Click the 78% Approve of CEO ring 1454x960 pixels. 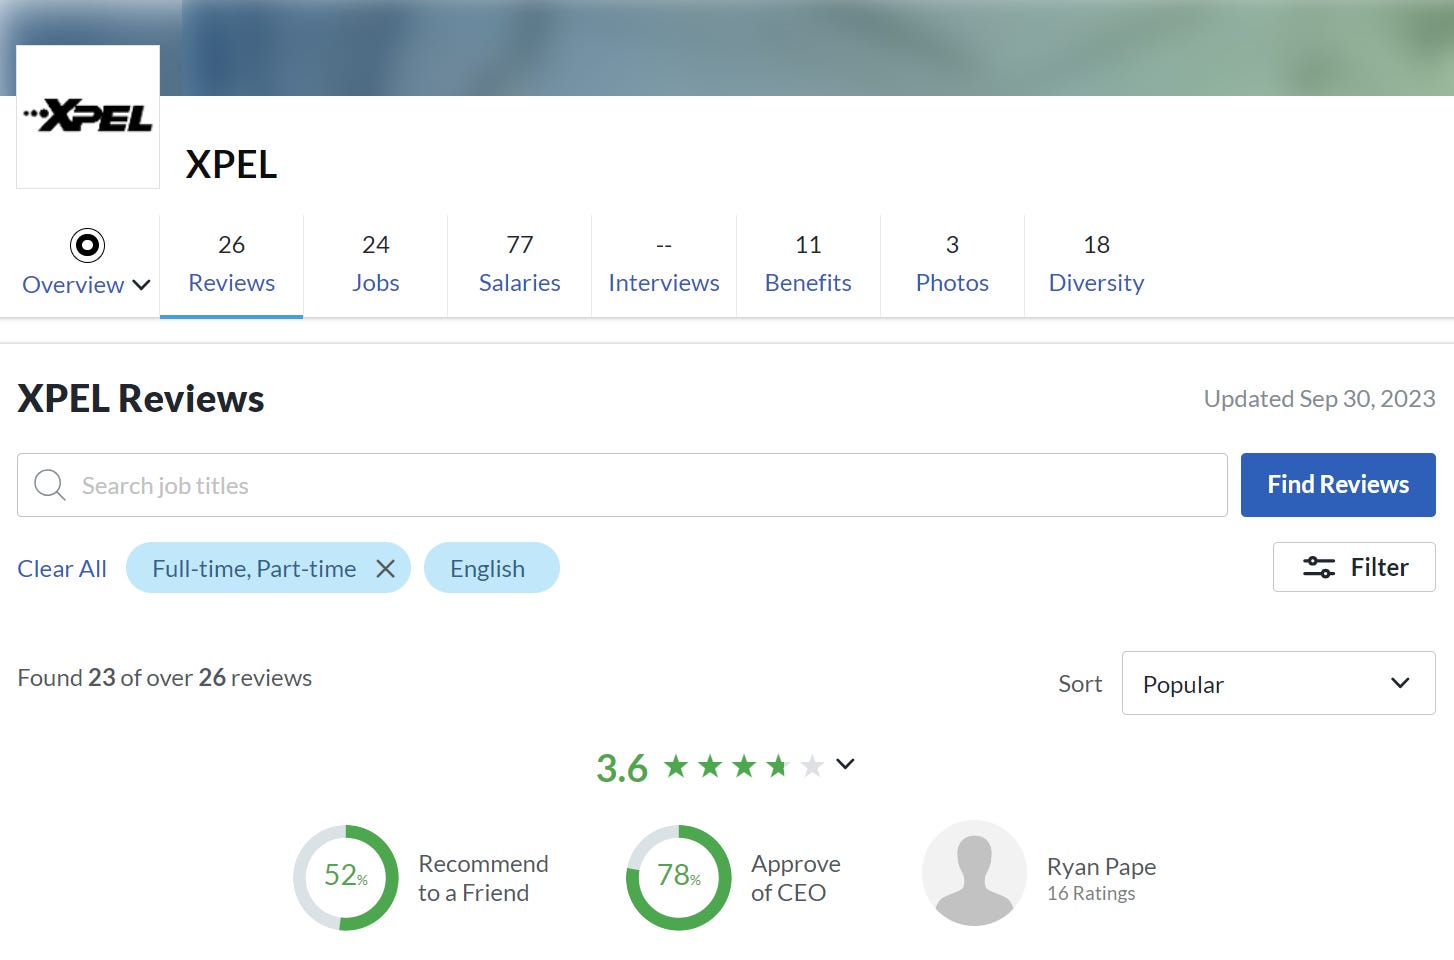[x=679, y=877]
